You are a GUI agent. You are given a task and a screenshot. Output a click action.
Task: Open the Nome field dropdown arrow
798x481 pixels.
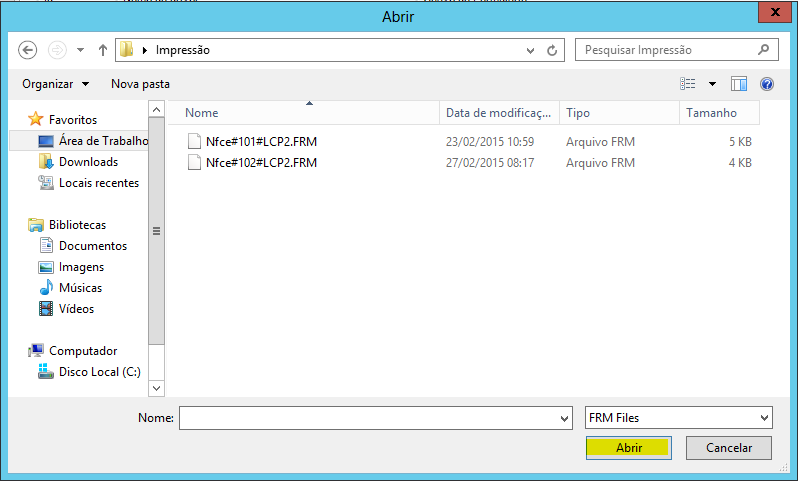(564, 418)
